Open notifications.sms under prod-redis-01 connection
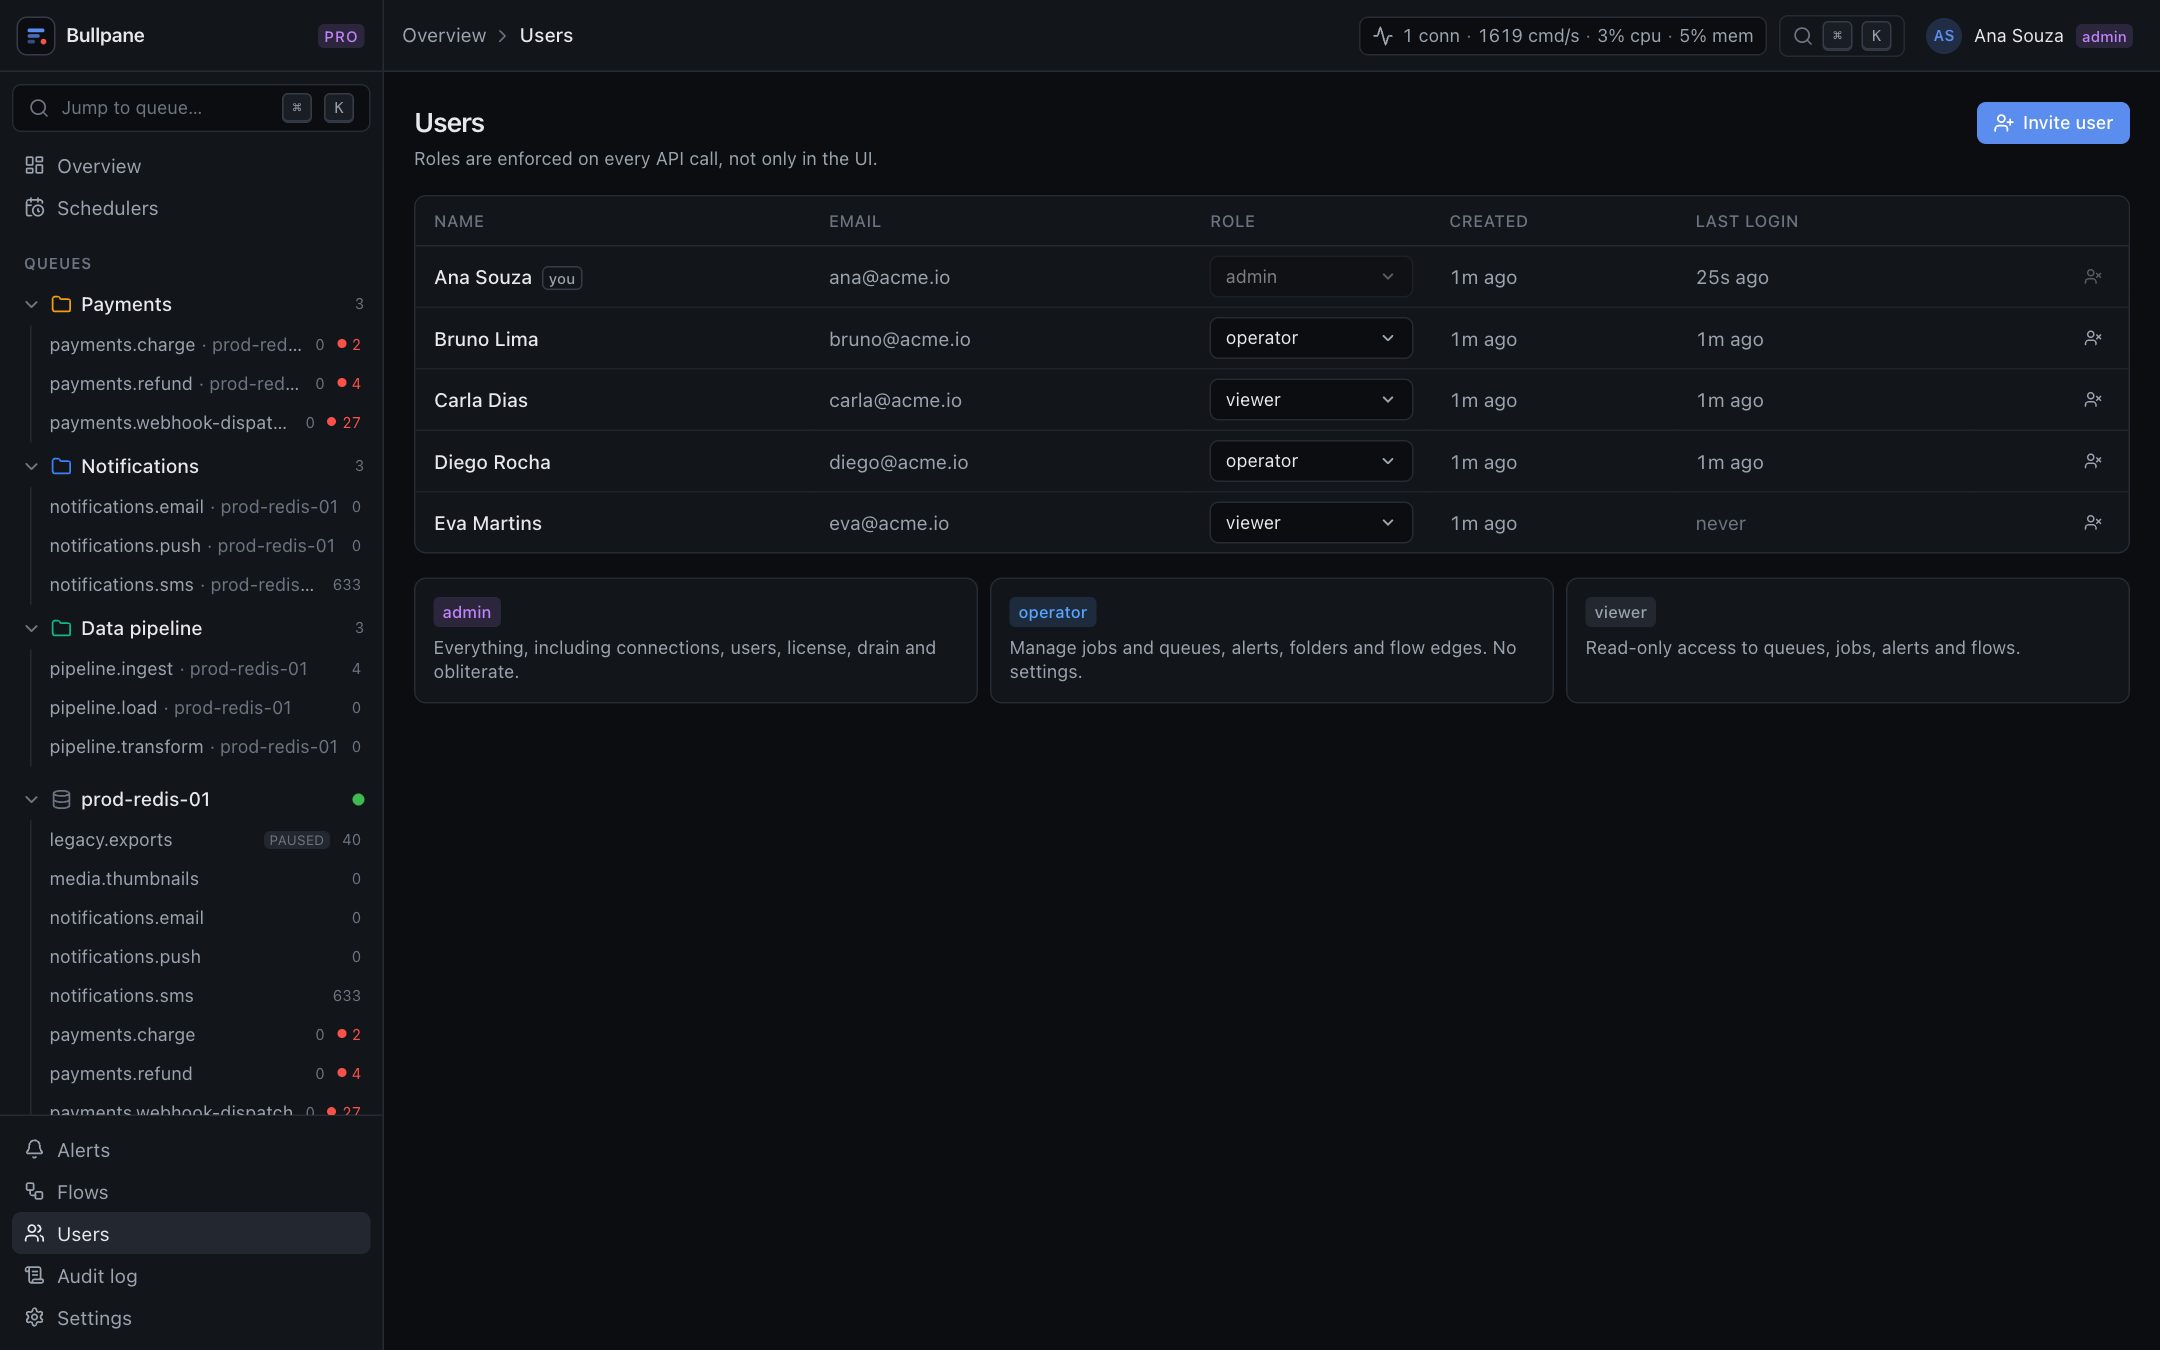2160x1350 pixels. tap(203, 995)
